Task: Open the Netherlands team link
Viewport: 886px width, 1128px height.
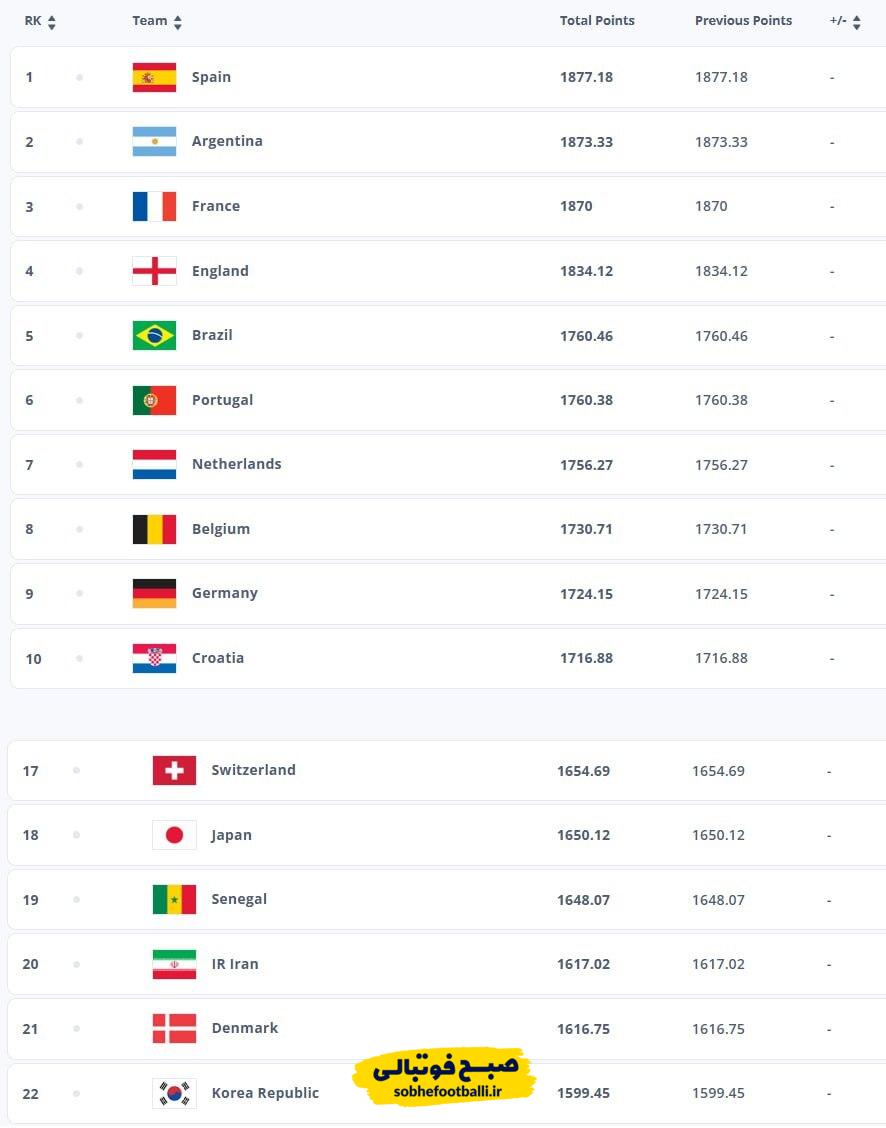Action: click(x=236, y=464)
